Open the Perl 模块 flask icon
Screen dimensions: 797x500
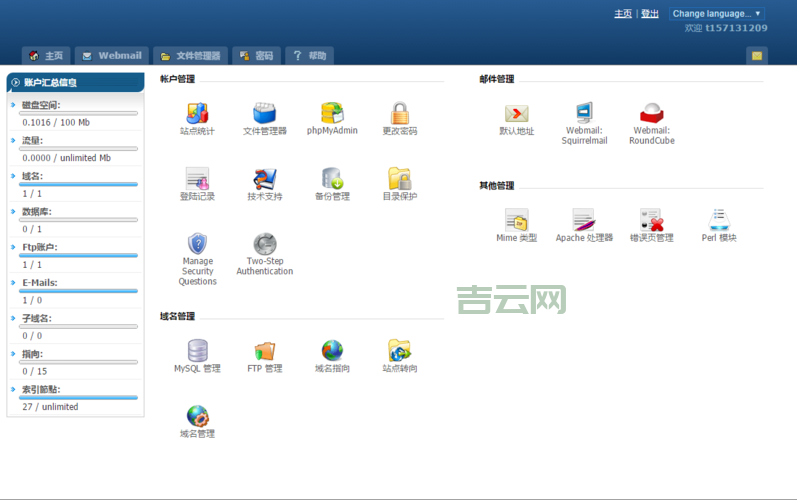pos(718,220)
